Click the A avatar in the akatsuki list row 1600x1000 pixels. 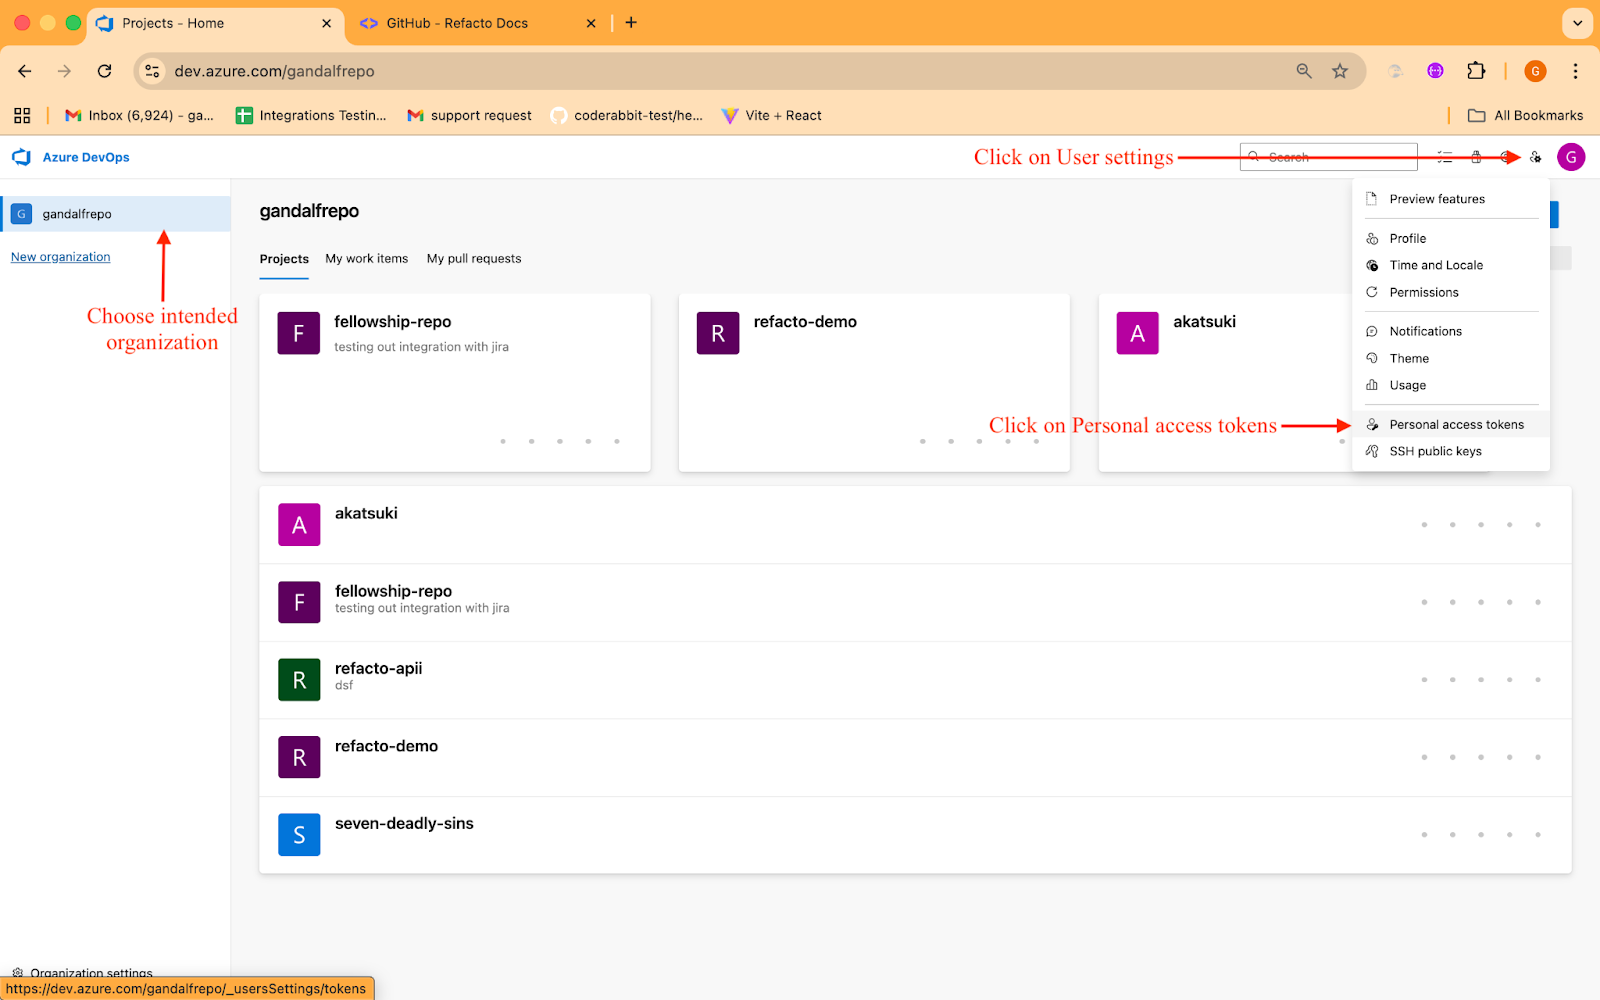pos(299,524)
